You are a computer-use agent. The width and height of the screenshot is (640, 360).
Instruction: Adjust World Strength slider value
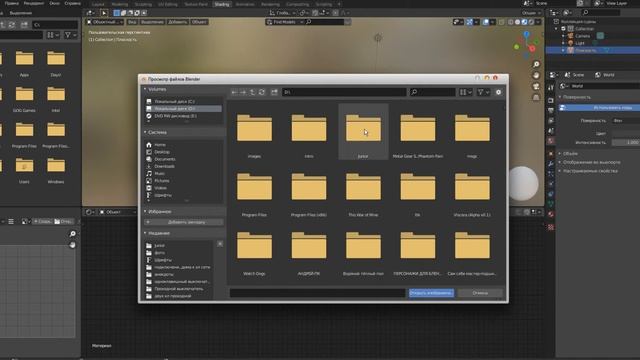(x=626, y=142)
